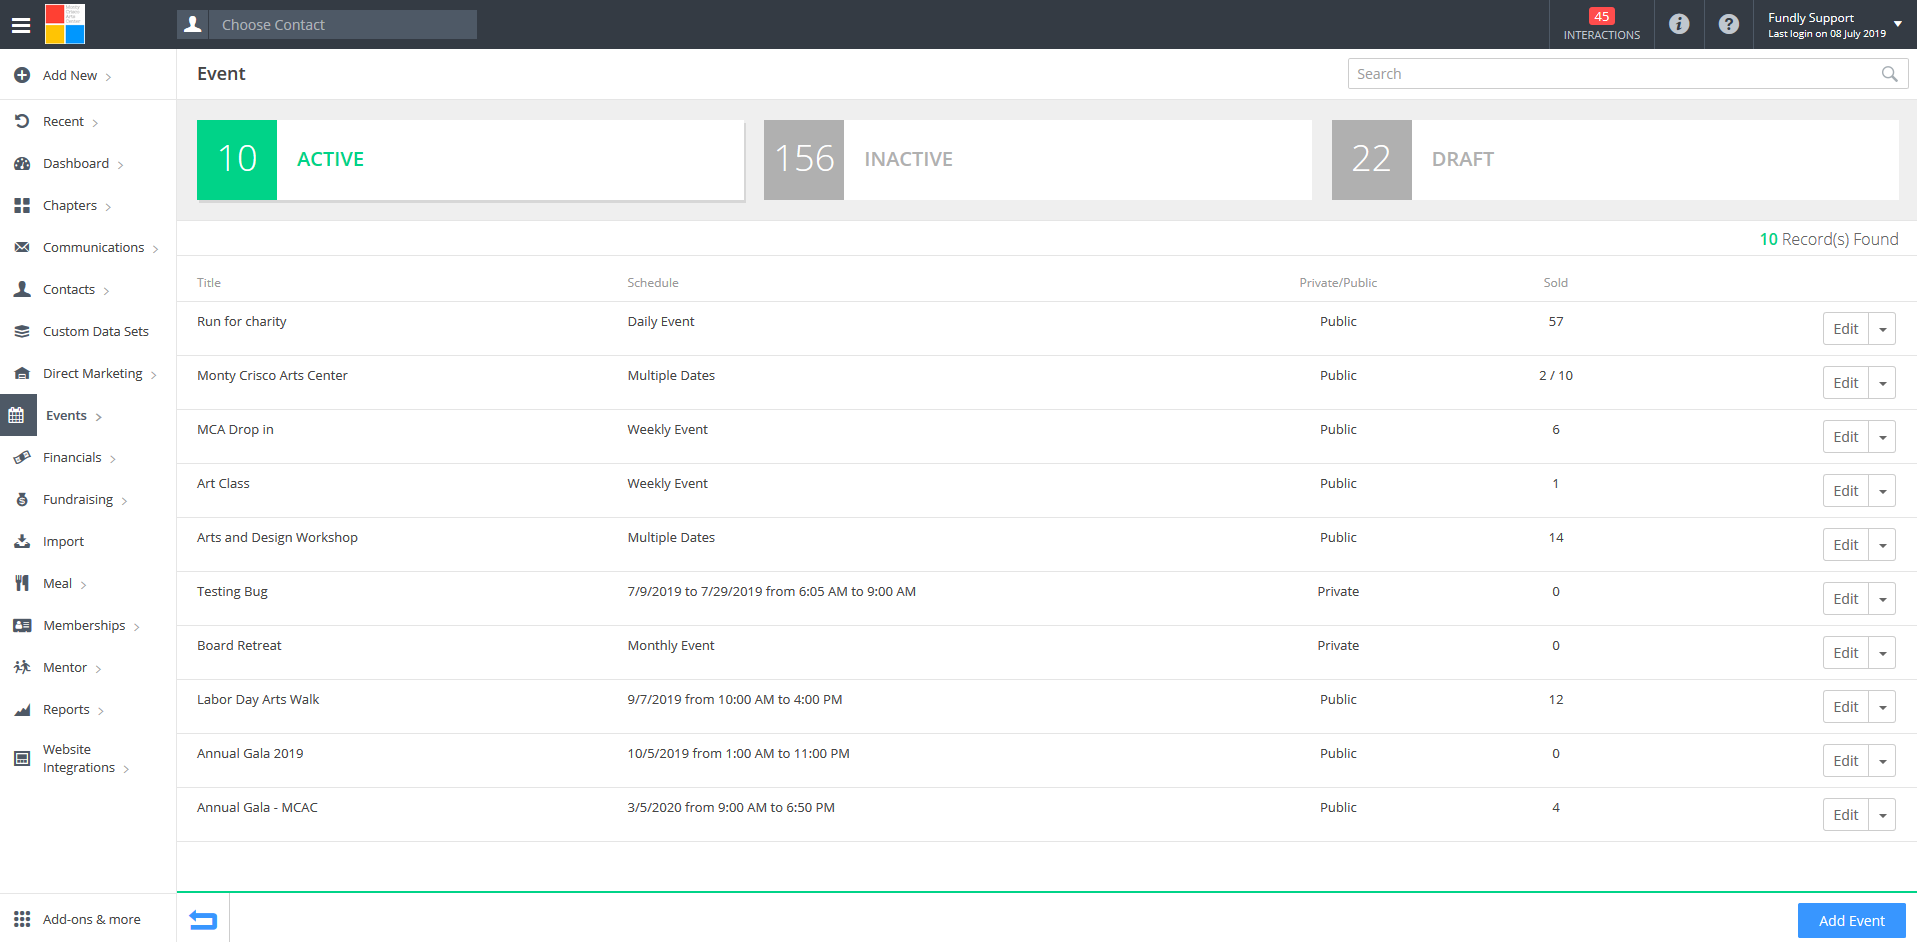Open the help question mark icon
1917x942 pixels.
(1728, 24)
